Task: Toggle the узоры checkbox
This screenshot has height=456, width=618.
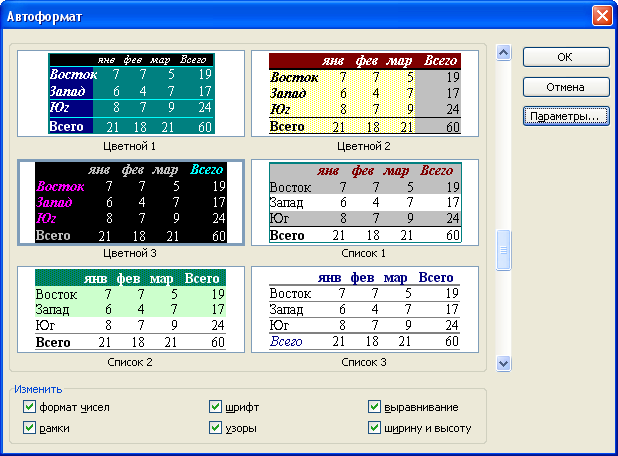Action: pyautogui.click(x=215, y=428)
